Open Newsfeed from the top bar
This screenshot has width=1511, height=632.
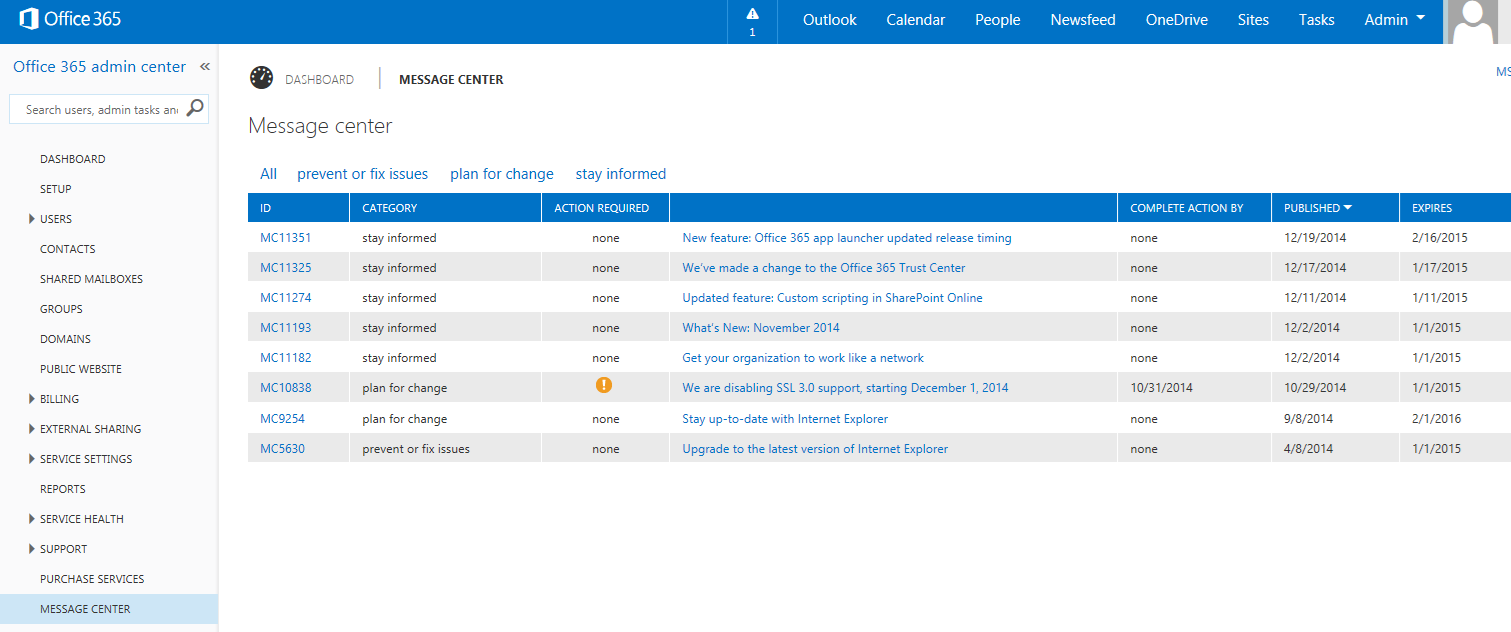(1083, 20)
